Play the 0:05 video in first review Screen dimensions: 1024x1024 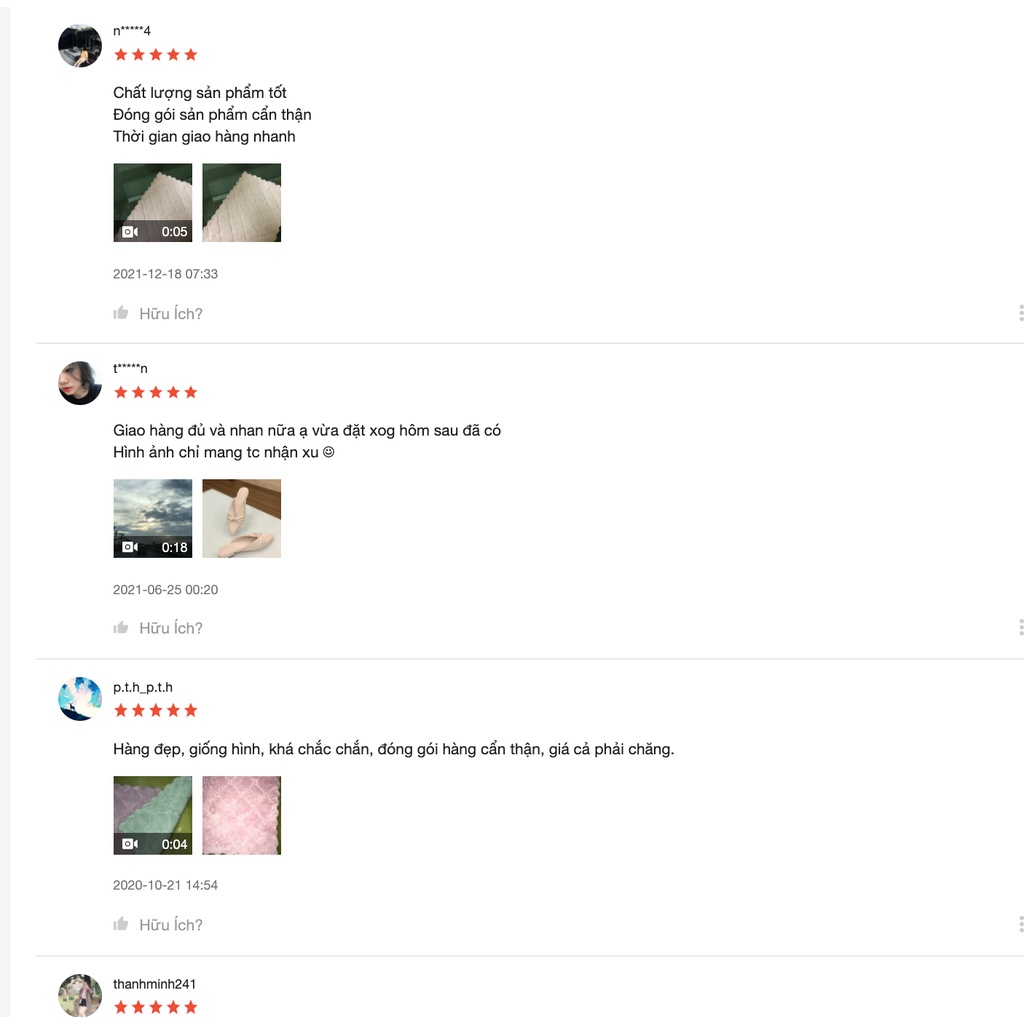pyautogui.click(x=153, y=202)
